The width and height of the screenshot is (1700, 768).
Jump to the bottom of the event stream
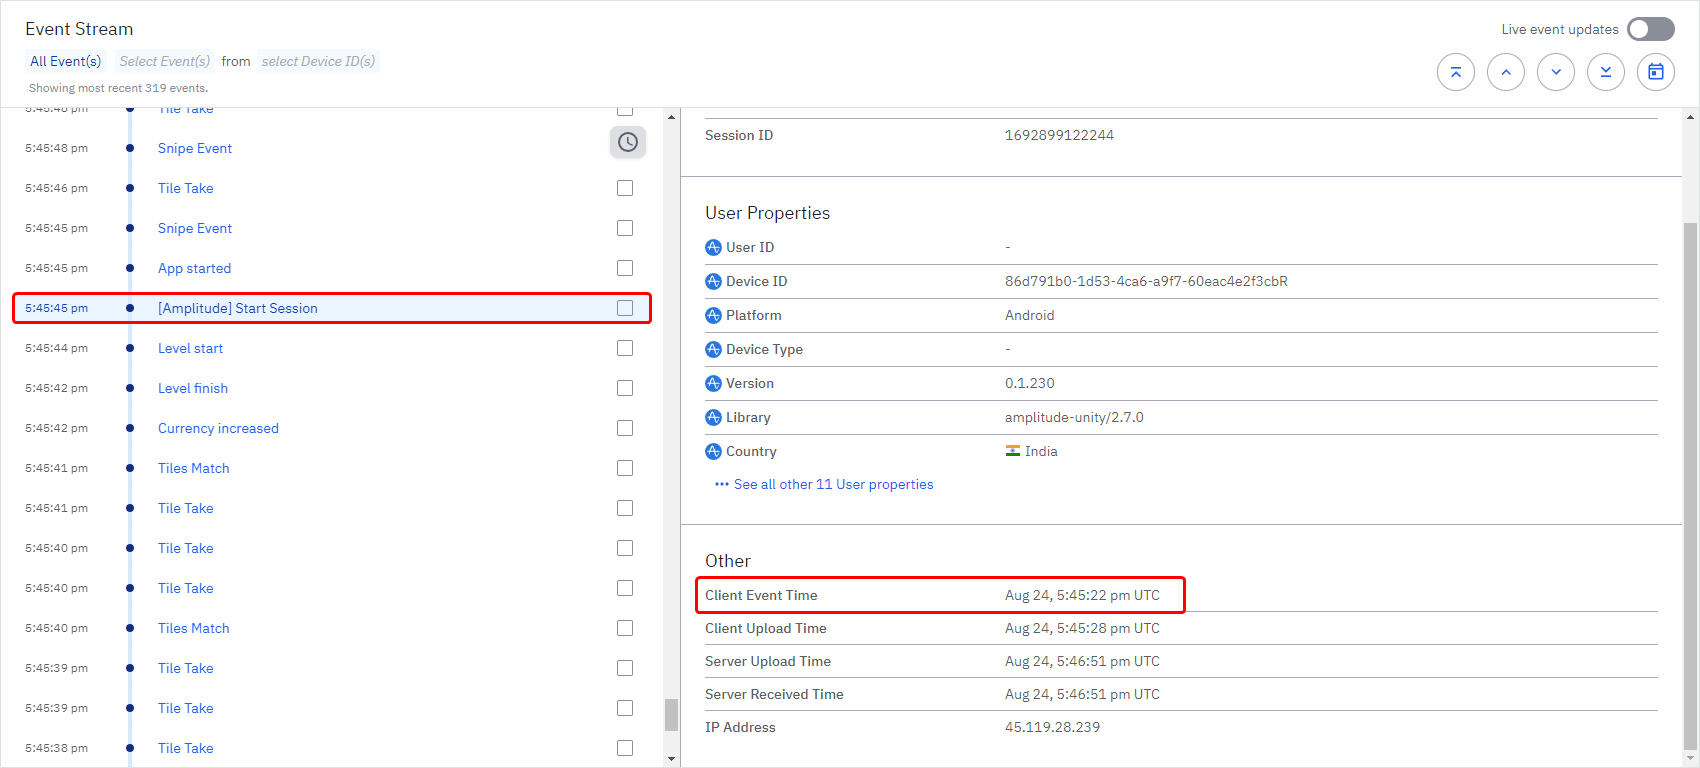(1606, 72)
